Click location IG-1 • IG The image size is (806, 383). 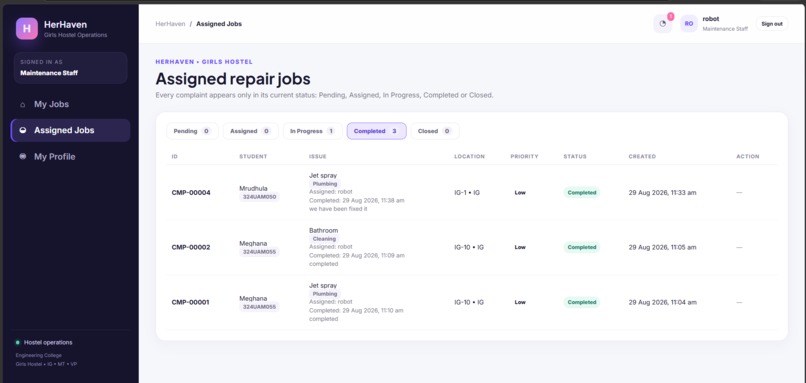coord(467,193)
